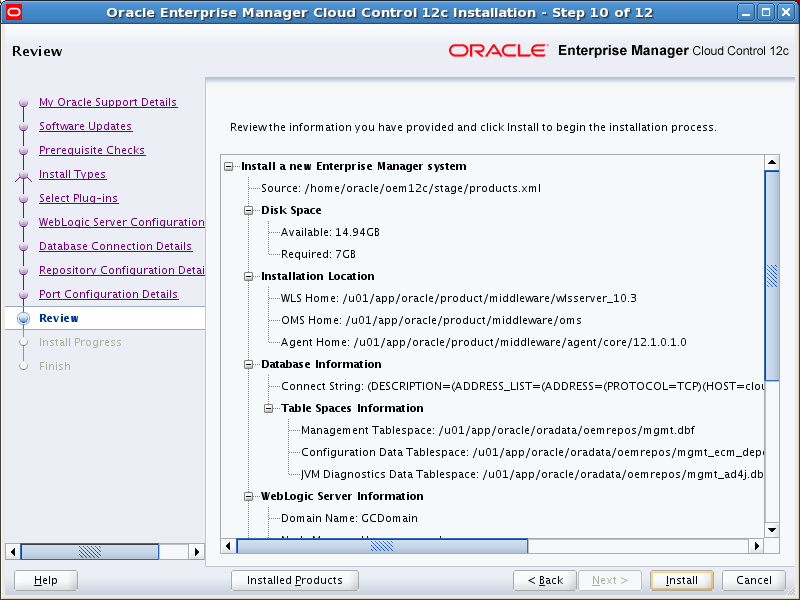Click the review pane horizontal scrollbar thumb

(382, 546)
